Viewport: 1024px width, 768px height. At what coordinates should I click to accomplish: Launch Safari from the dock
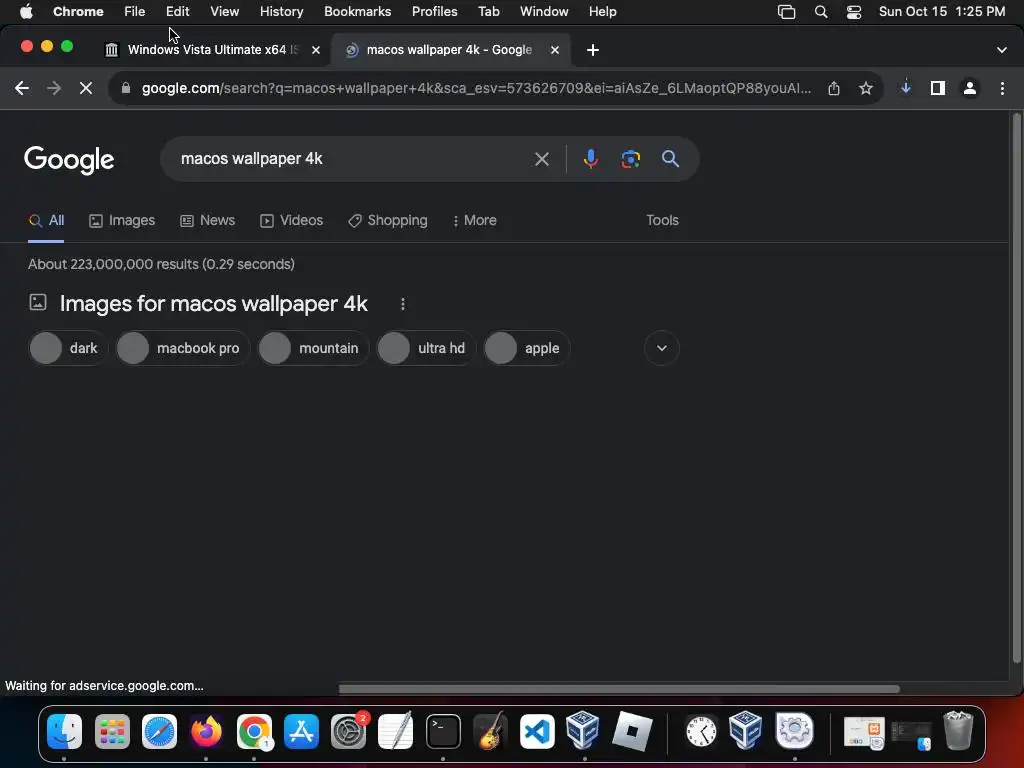(159, 731)
